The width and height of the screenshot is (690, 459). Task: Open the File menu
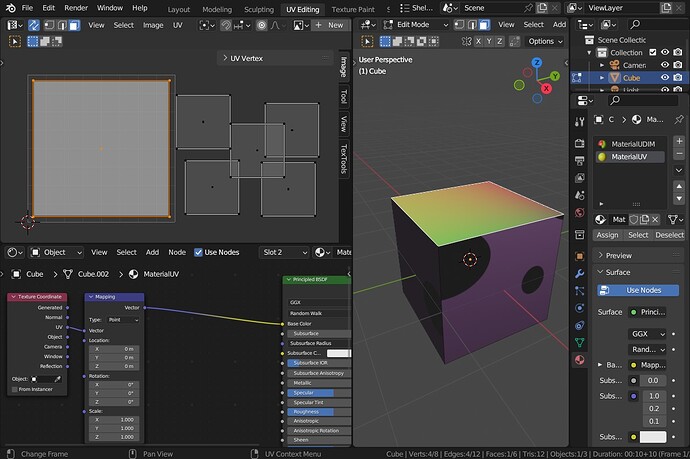[27, 8]
